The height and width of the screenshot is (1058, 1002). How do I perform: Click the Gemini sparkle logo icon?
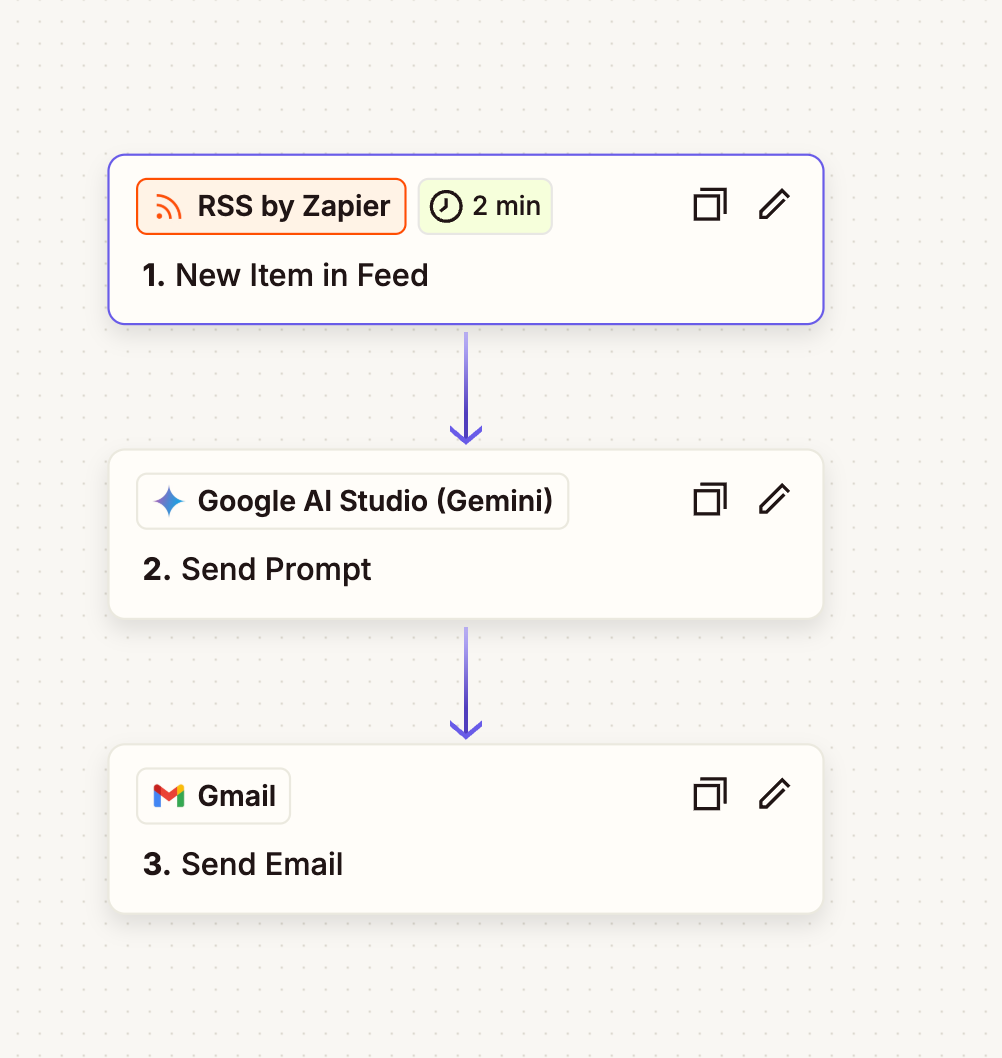coord(169,501)
